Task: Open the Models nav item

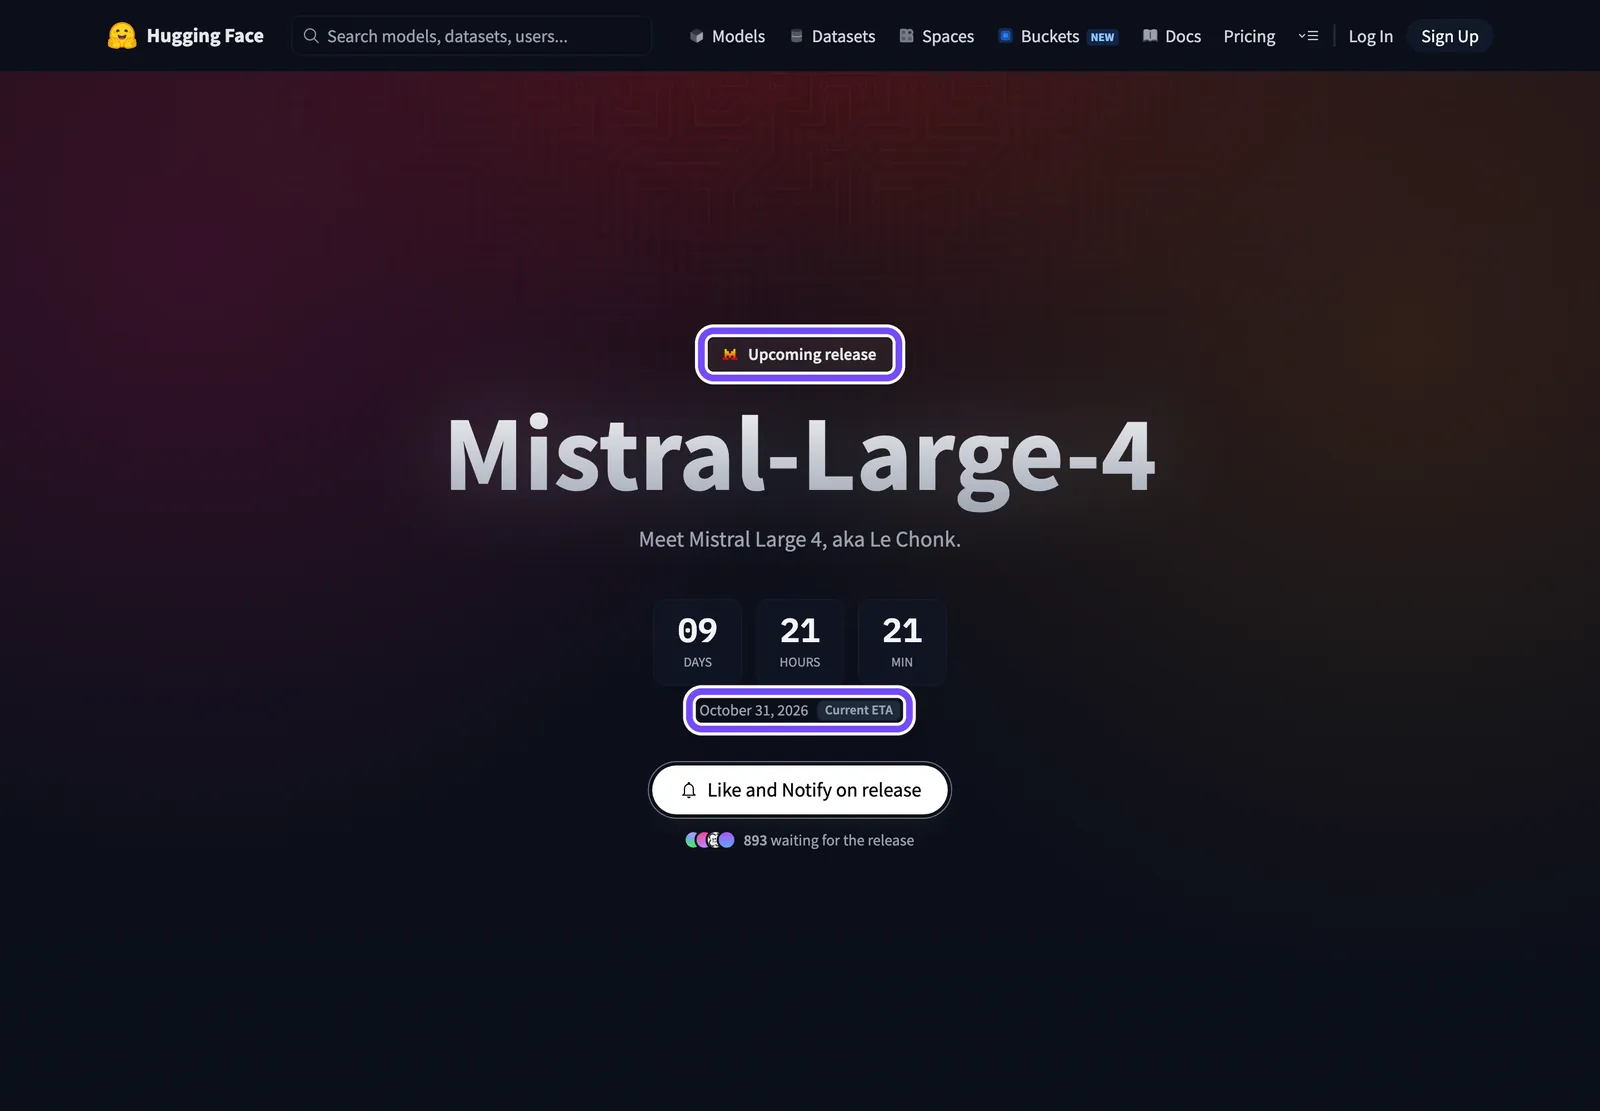Action: click(727, 36)
